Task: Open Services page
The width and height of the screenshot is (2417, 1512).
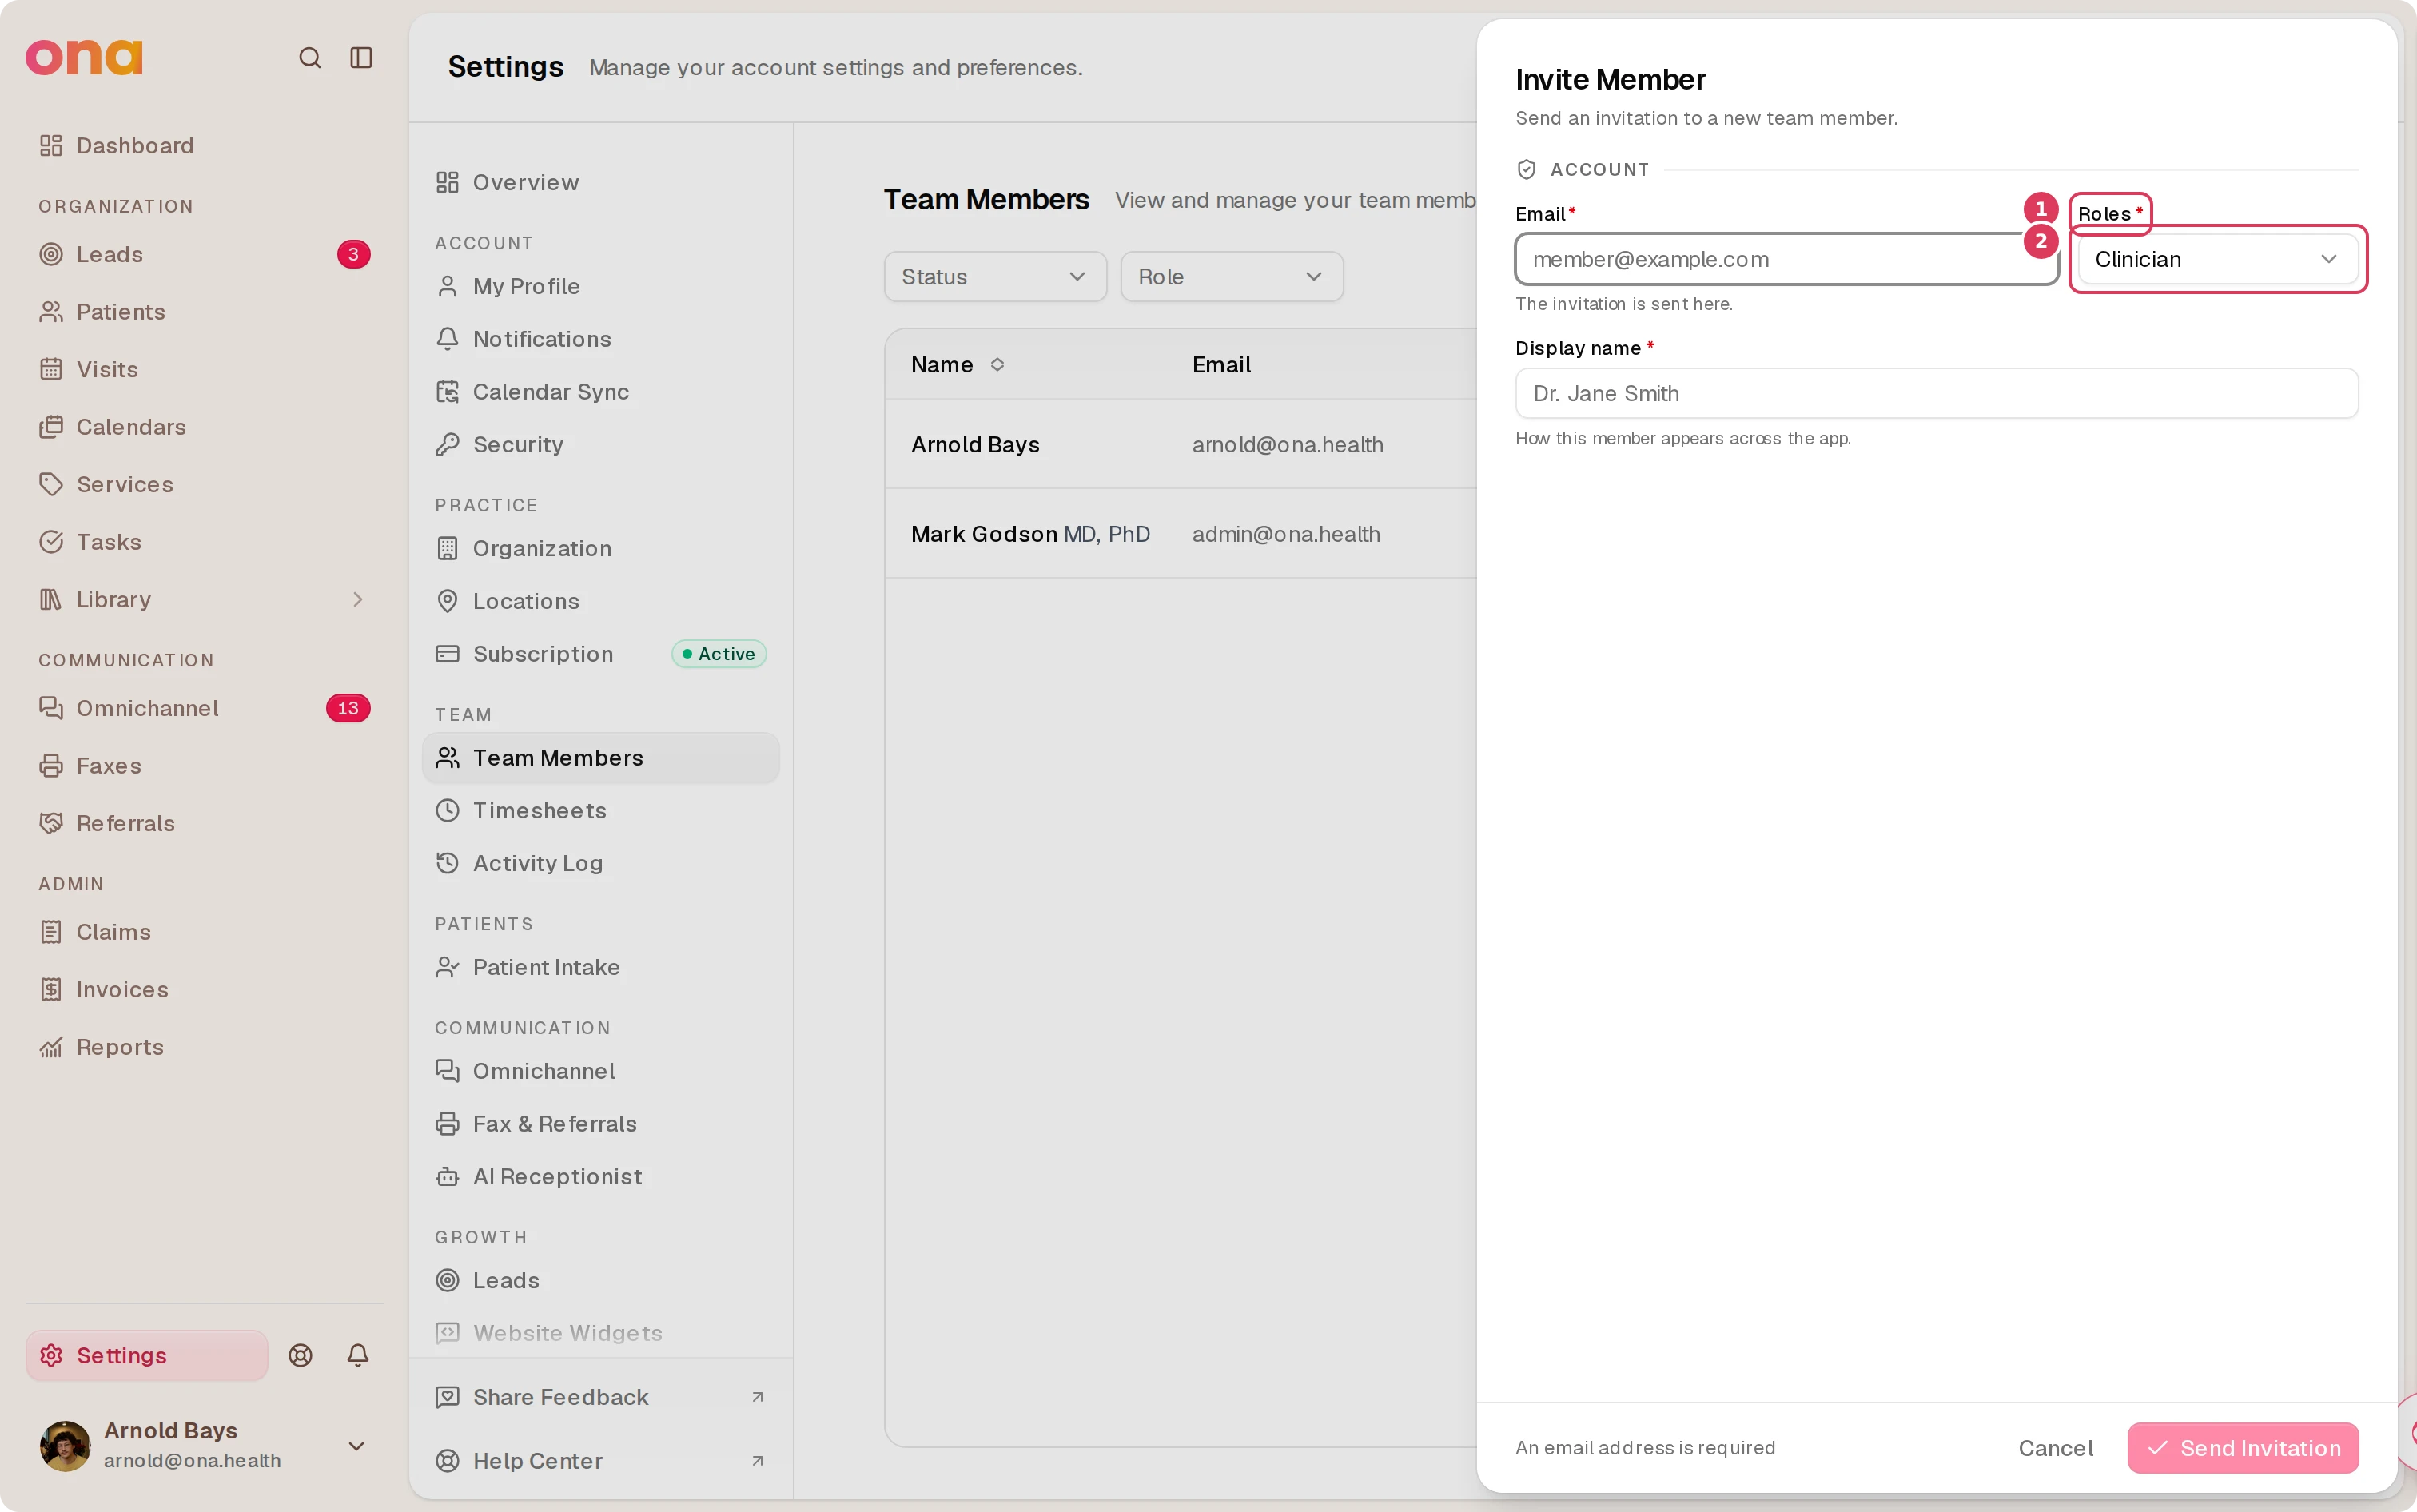Action: [204, 484]
